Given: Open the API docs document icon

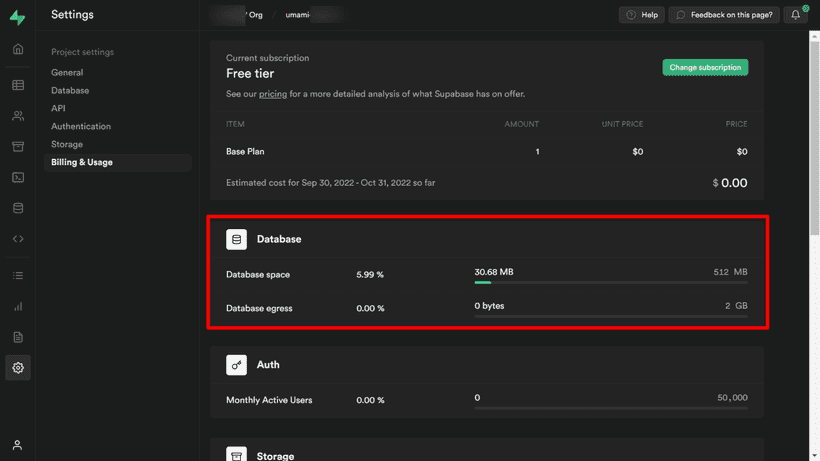Looking at the screenshot, I should 18,337.
